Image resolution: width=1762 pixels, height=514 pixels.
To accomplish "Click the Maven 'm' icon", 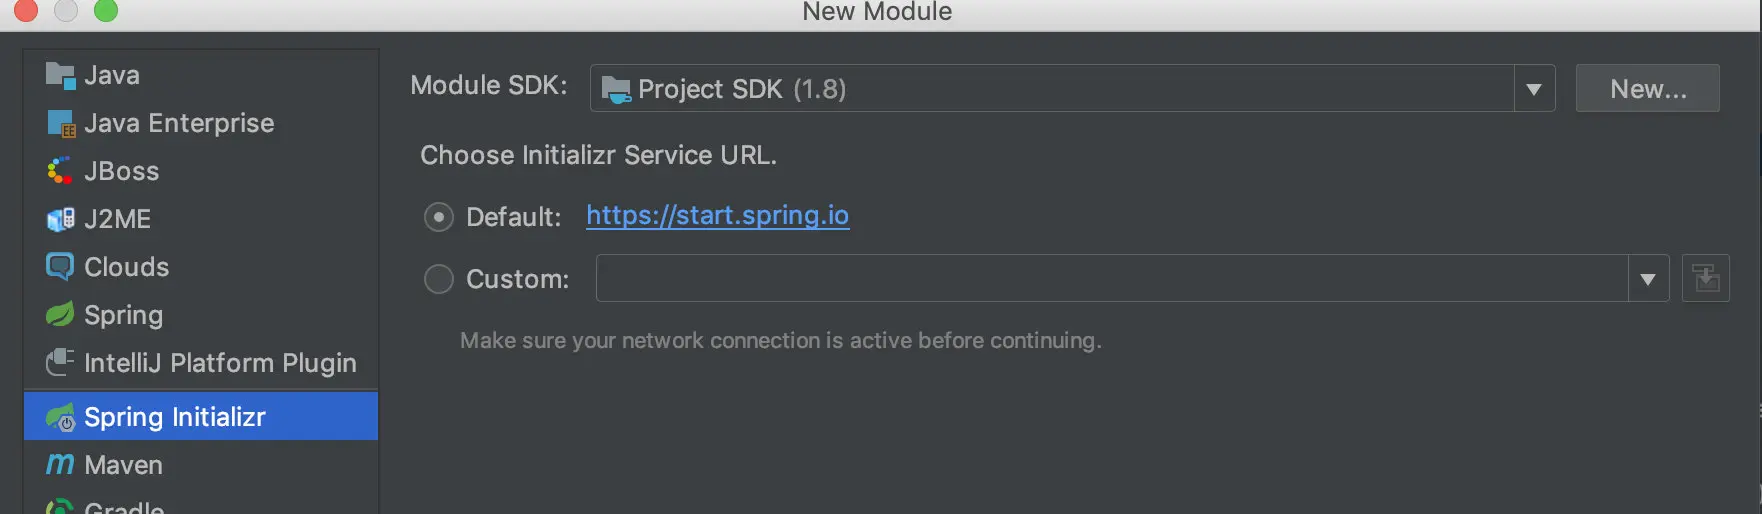I will [60, 464].
